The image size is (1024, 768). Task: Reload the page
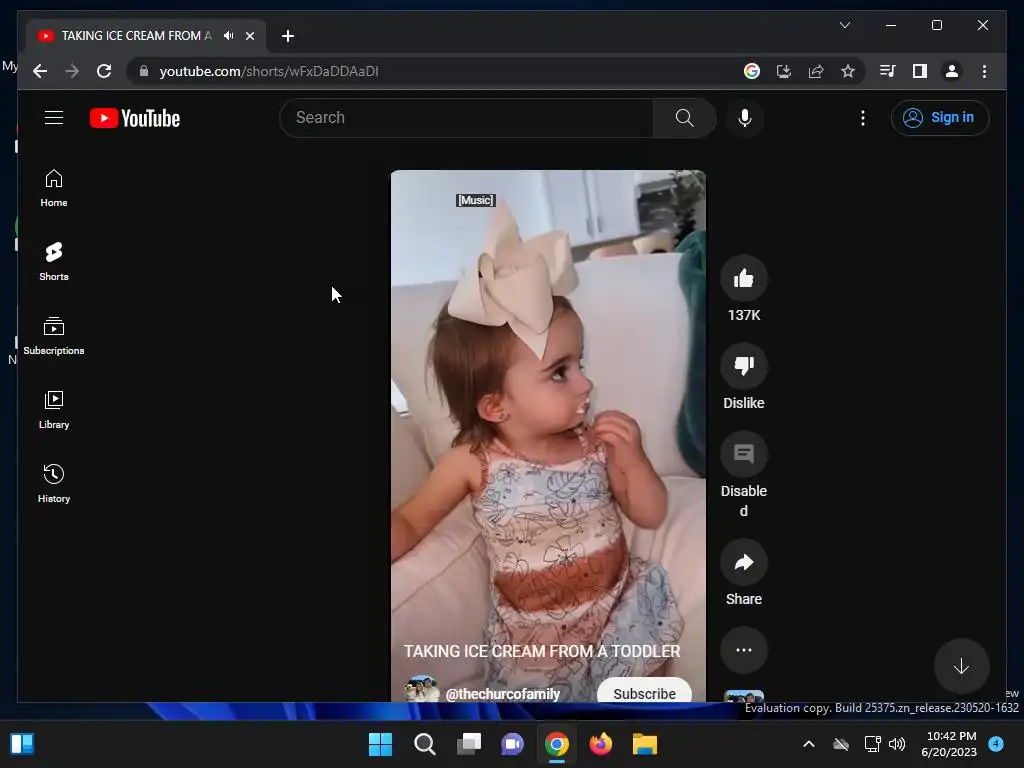104,71
